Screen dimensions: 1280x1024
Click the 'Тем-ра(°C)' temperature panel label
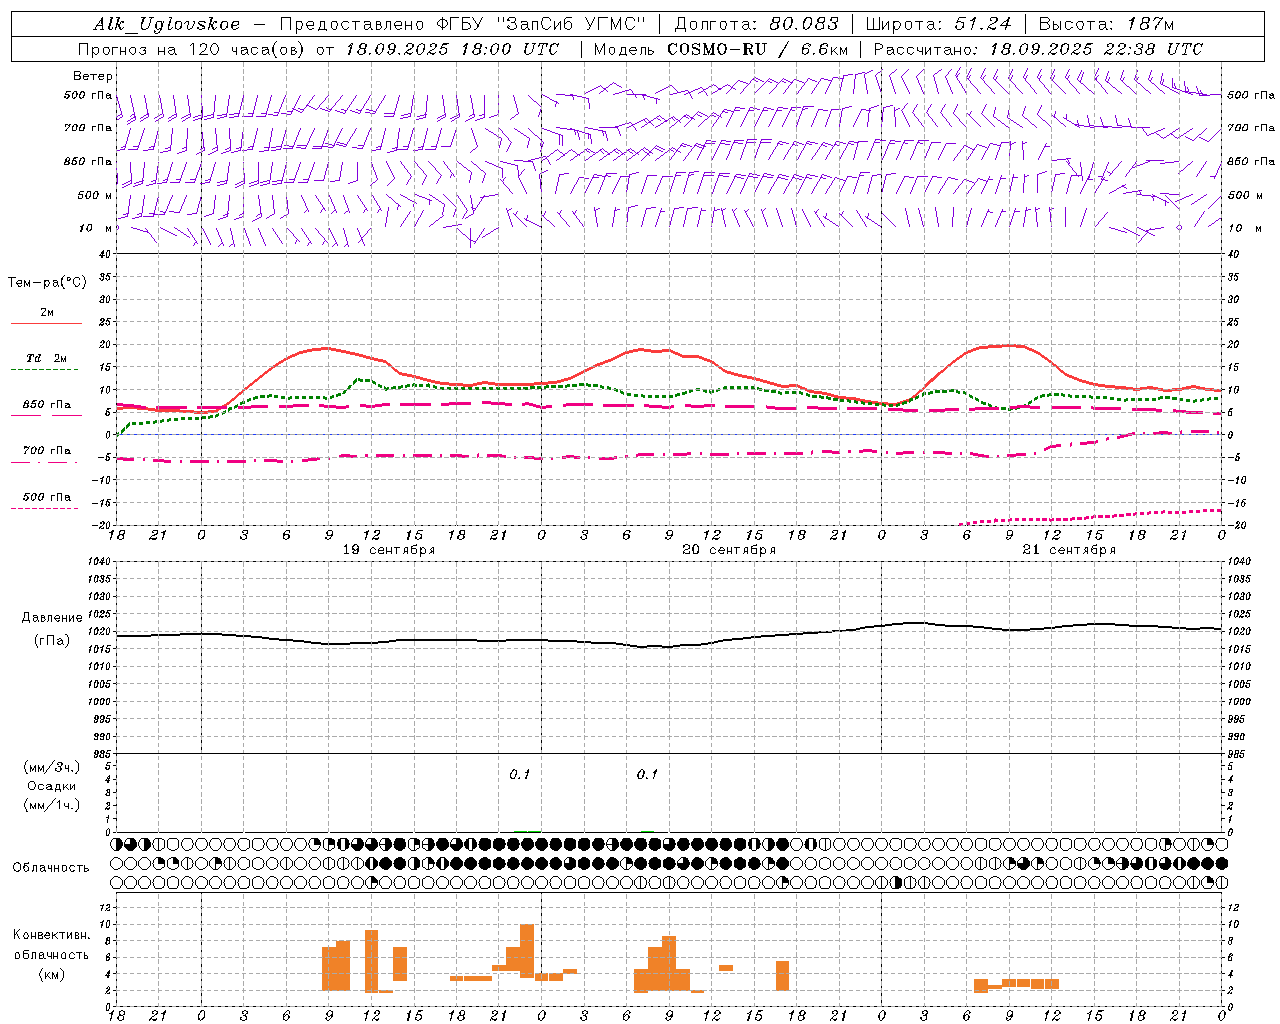(47, 283)
